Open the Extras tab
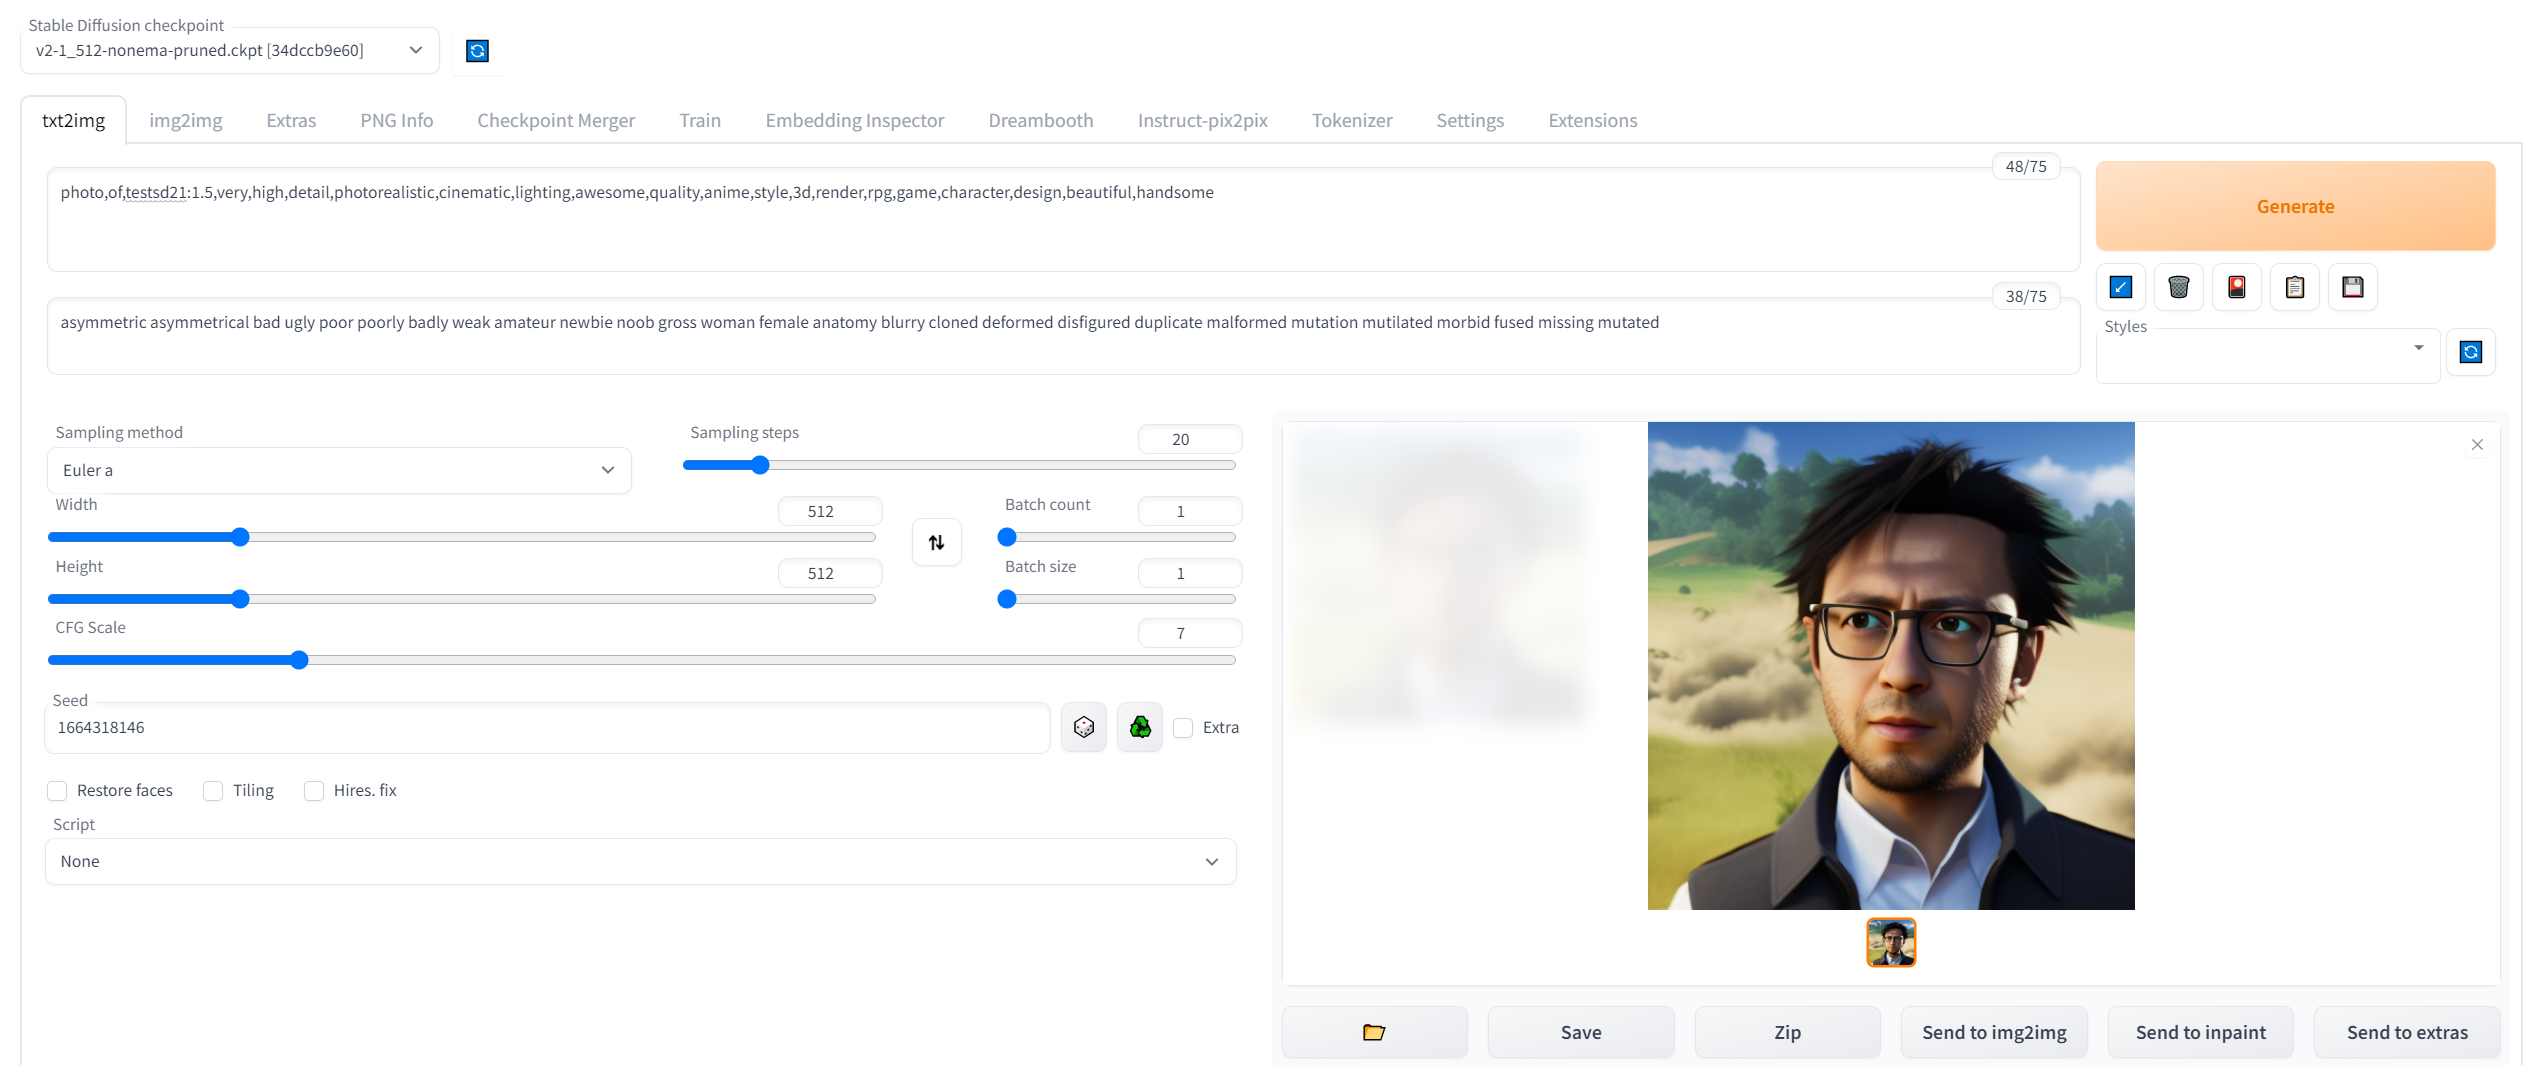This screenshot has height=1065, width=2530. tap(291, 121)
